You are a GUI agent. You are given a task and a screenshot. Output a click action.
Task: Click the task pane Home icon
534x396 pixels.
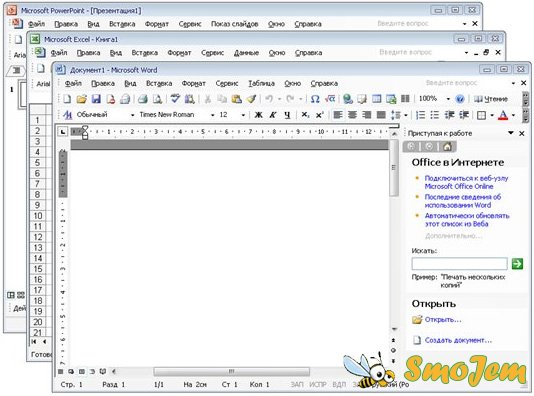click(x=447, y=147)
